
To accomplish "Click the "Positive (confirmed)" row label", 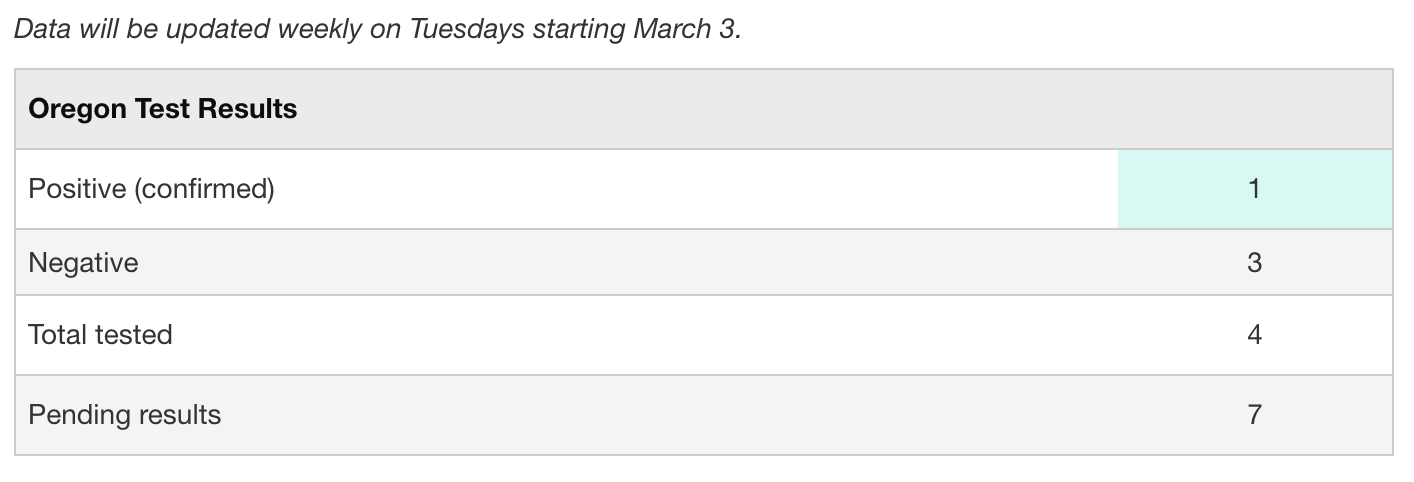I will pyautogui.click(x=151, y=188).
